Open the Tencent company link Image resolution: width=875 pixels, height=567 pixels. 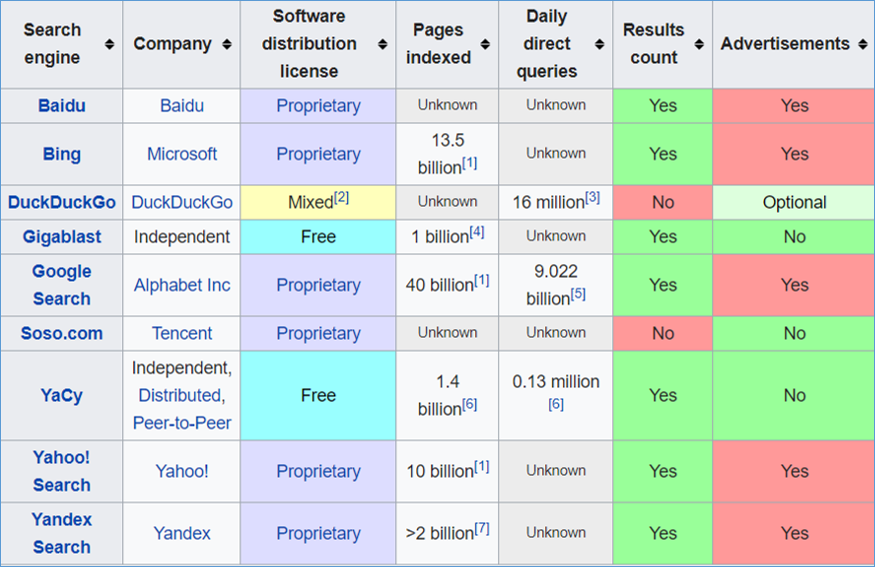click(182, 333)
